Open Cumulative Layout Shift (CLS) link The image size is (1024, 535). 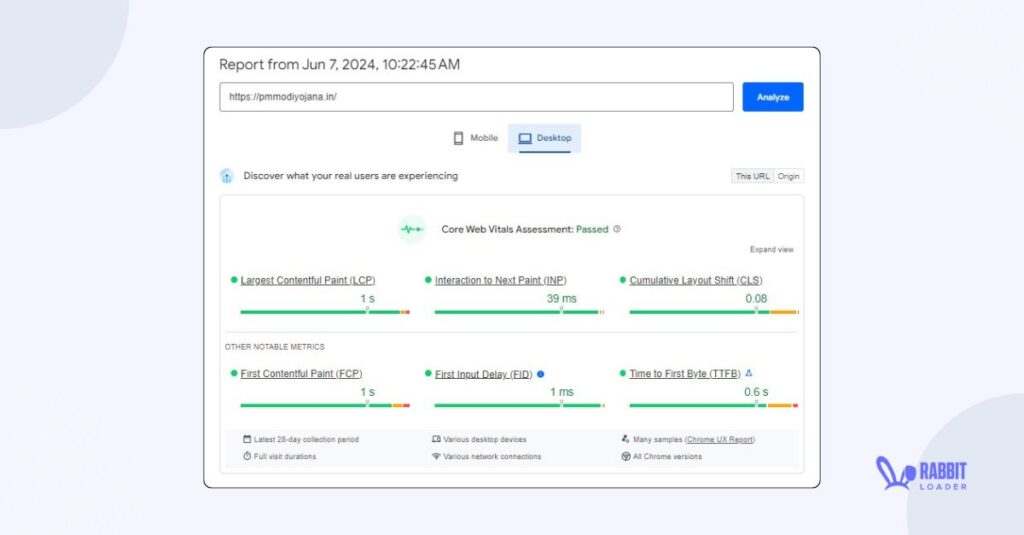pos(696,280)
